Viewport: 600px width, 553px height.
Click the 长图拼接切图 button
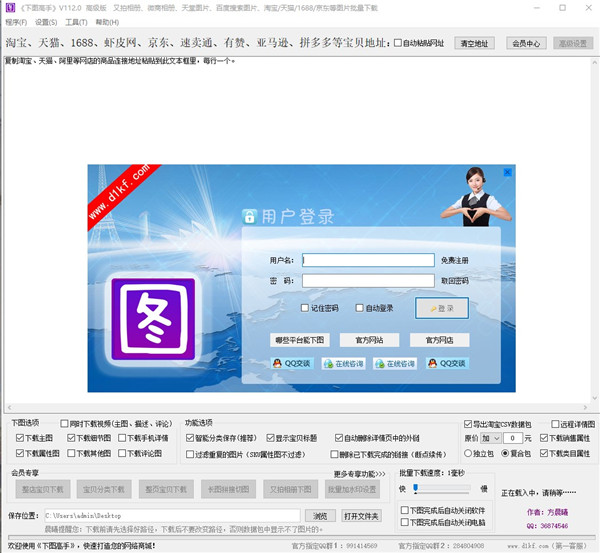(228, 489)
